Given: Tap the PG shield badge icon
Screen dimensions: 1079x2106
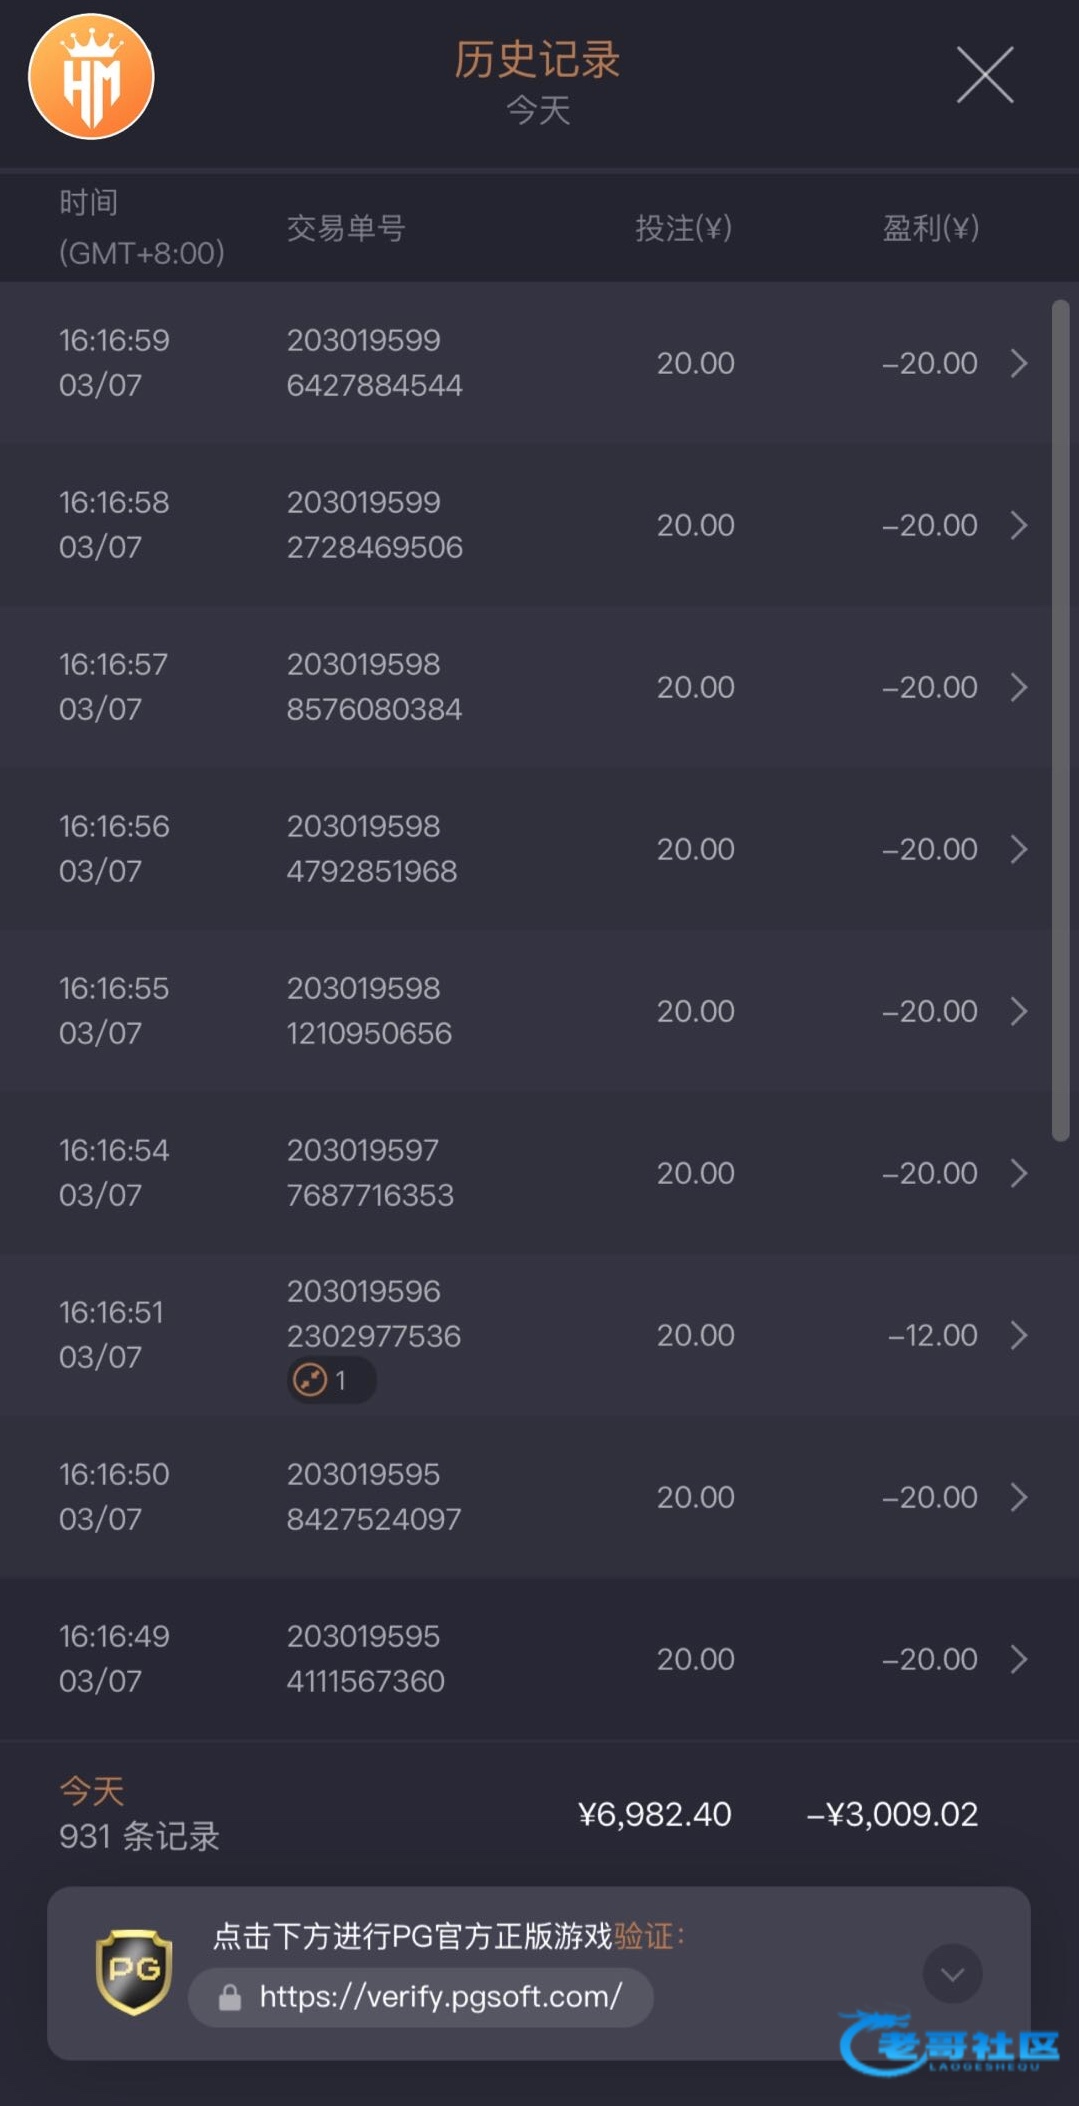Looking at the screenshot, I should 134,1971.
